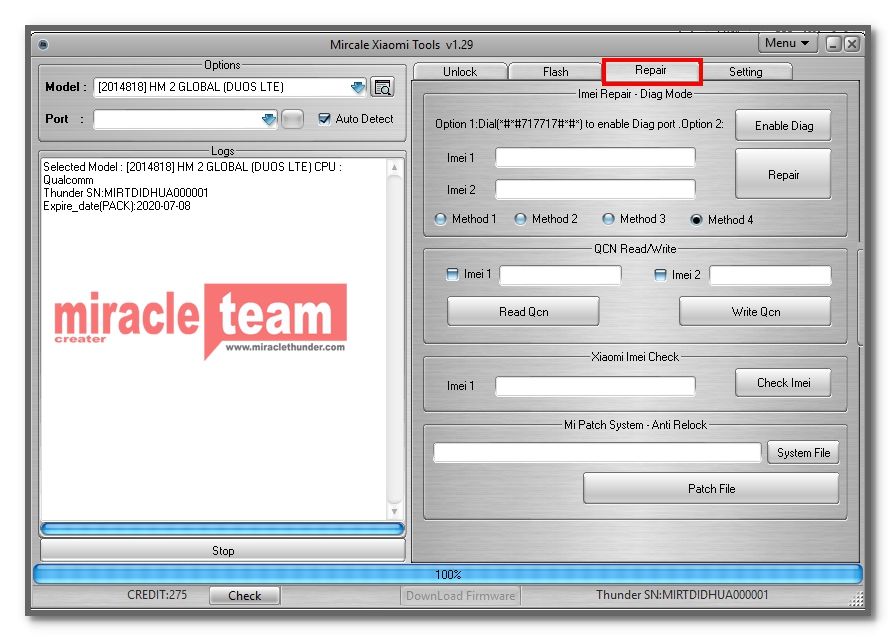Select Method 2 radio button
The image size is (896, 641).
[x=520, y=219]
